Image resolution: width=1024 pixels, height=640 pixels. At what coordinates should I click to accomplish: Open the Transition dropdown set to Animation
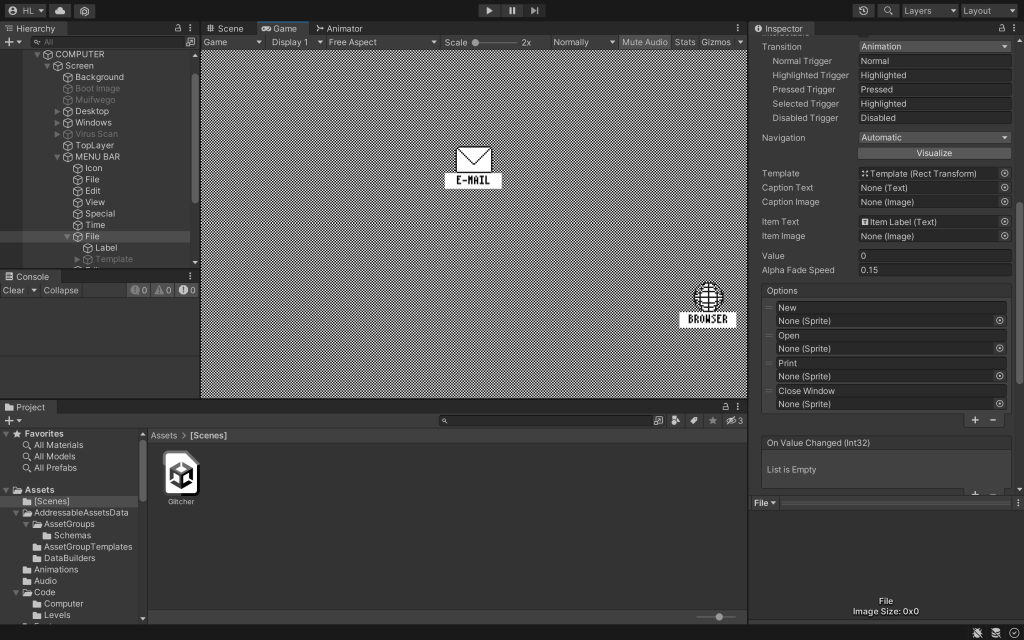[934, 47]
